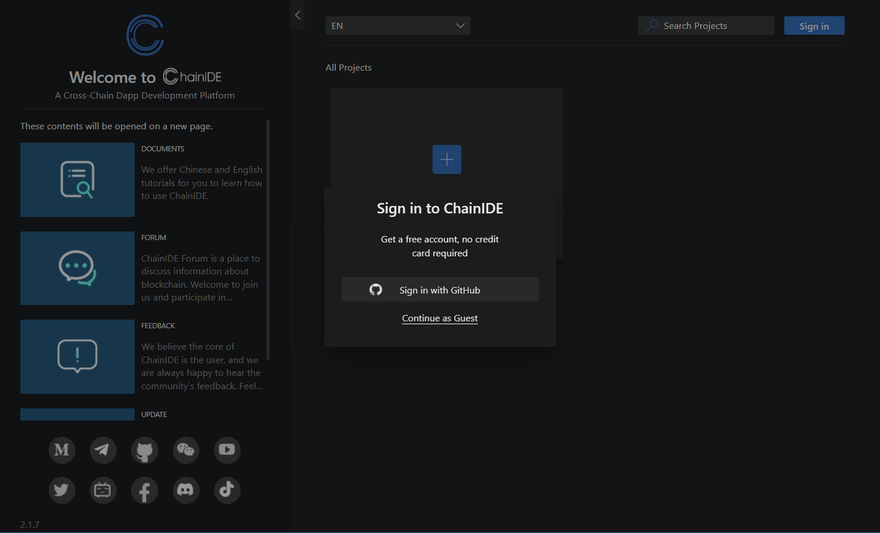Open the Forum thumbnail card
The image size is (880, 533).
click(x=77, y=268)
